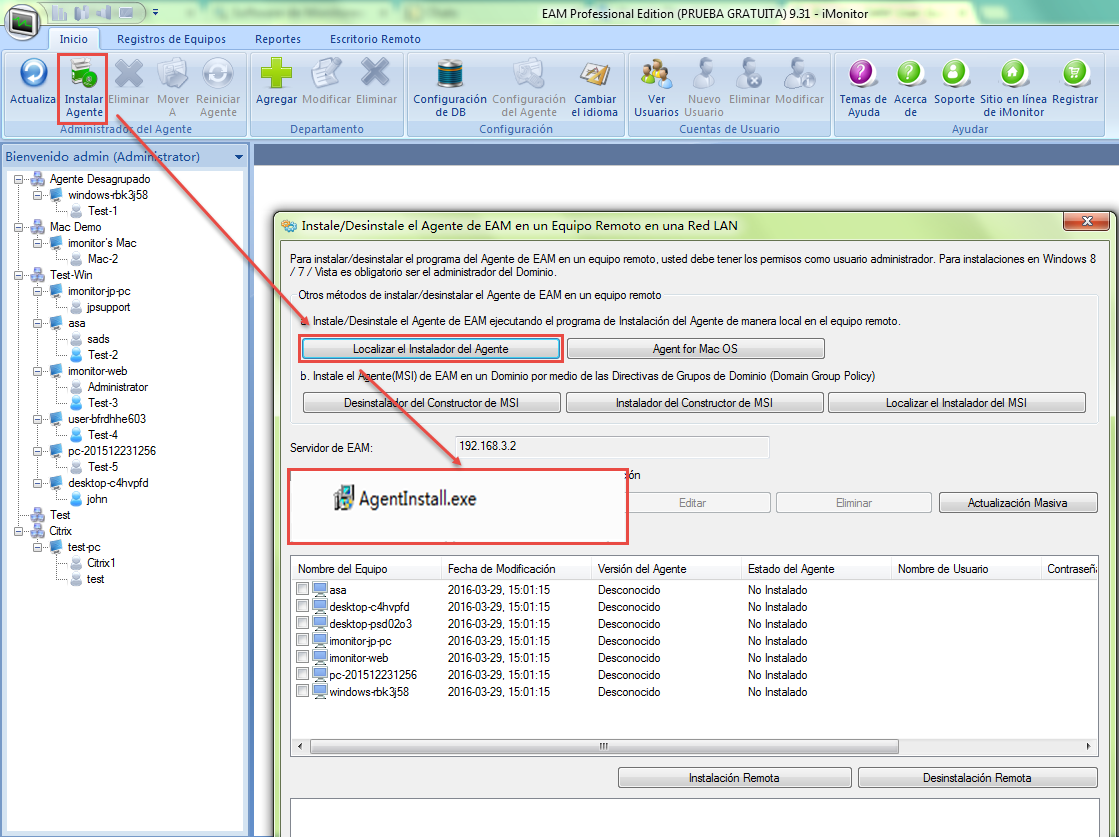
Task: Collapse the Citrix tree node
Action: pyautogui.click(x=19, y=531)
